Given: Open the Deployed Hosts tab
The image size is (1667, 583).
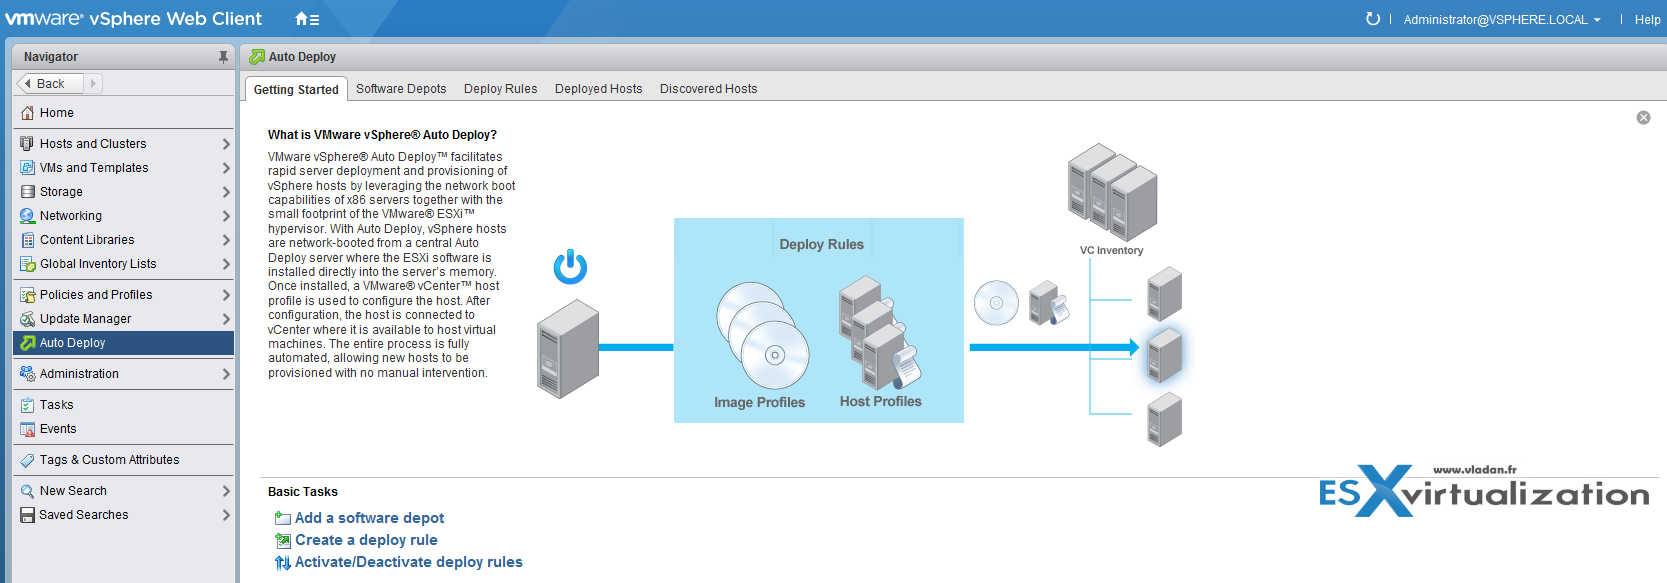Looking at the screenshot, I should pyautogui.click(x=598, y=89).
